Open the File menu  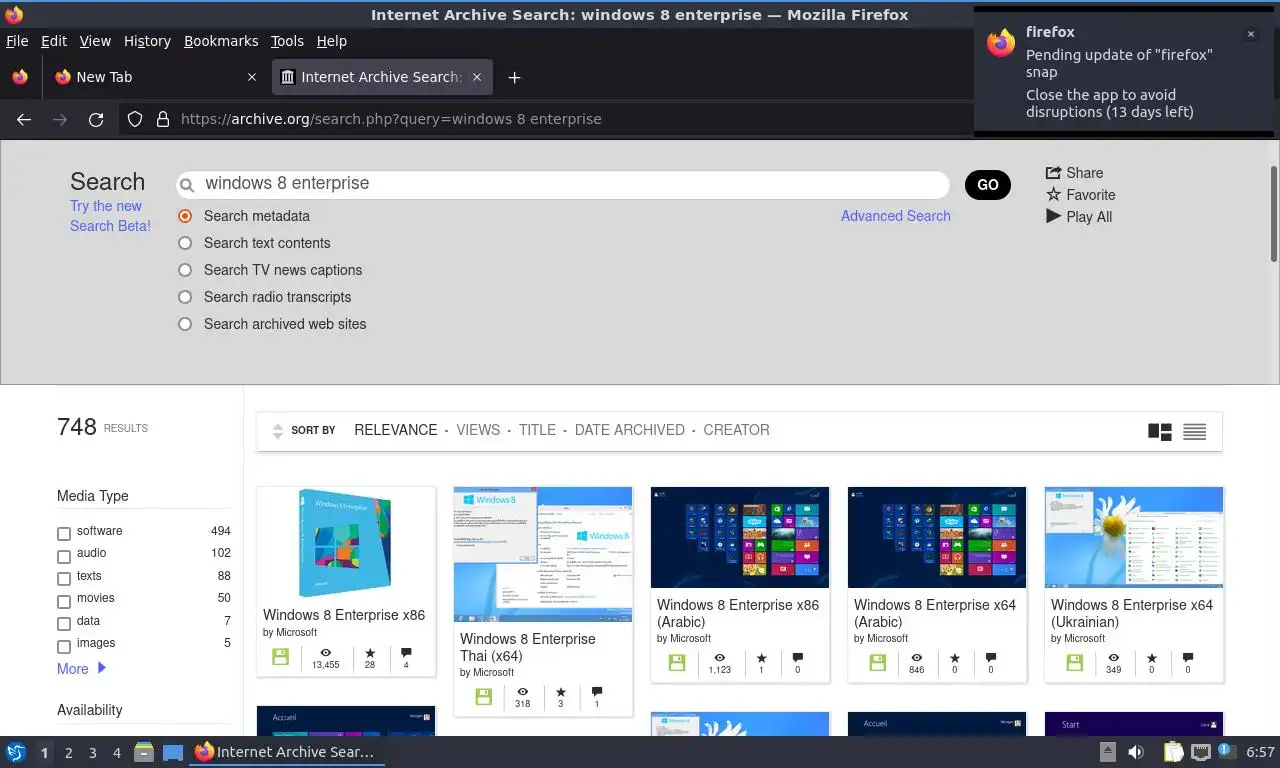[17, 41]
